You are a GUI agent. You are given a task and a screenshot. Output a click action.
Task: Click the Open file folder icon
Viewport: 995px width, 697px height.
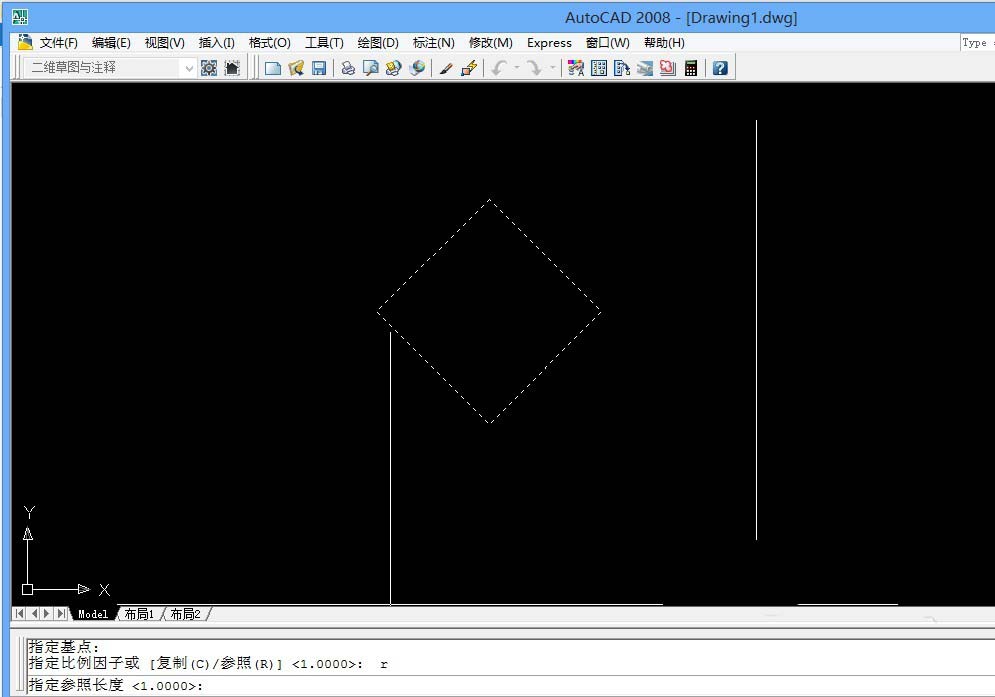296,68
